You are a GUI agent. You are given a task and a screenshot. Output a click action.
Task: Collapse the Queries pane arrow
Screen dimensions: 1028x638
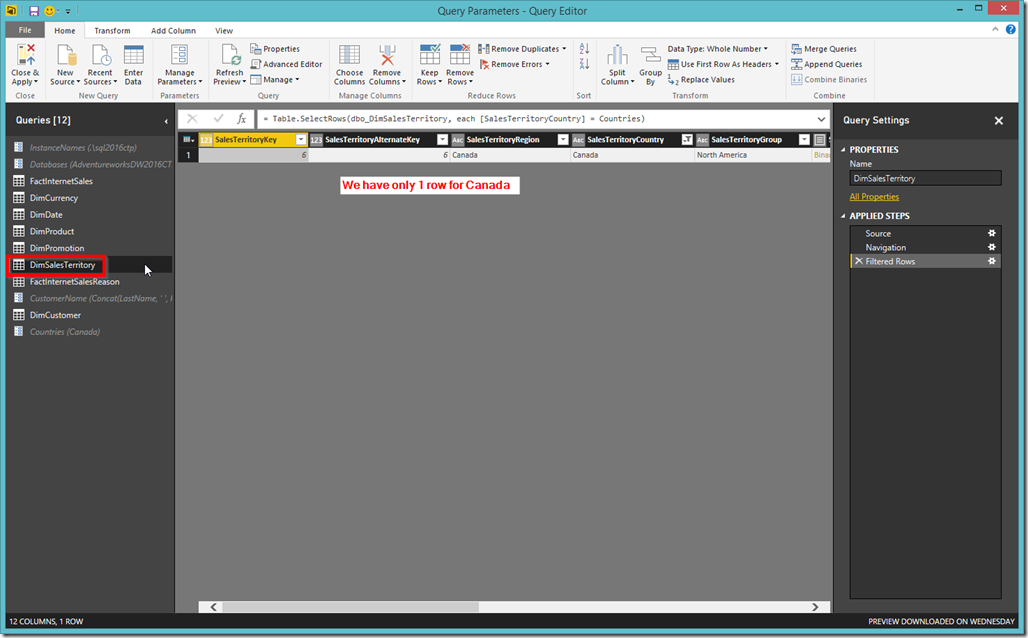pyautogui.click(x=166, y=121)
